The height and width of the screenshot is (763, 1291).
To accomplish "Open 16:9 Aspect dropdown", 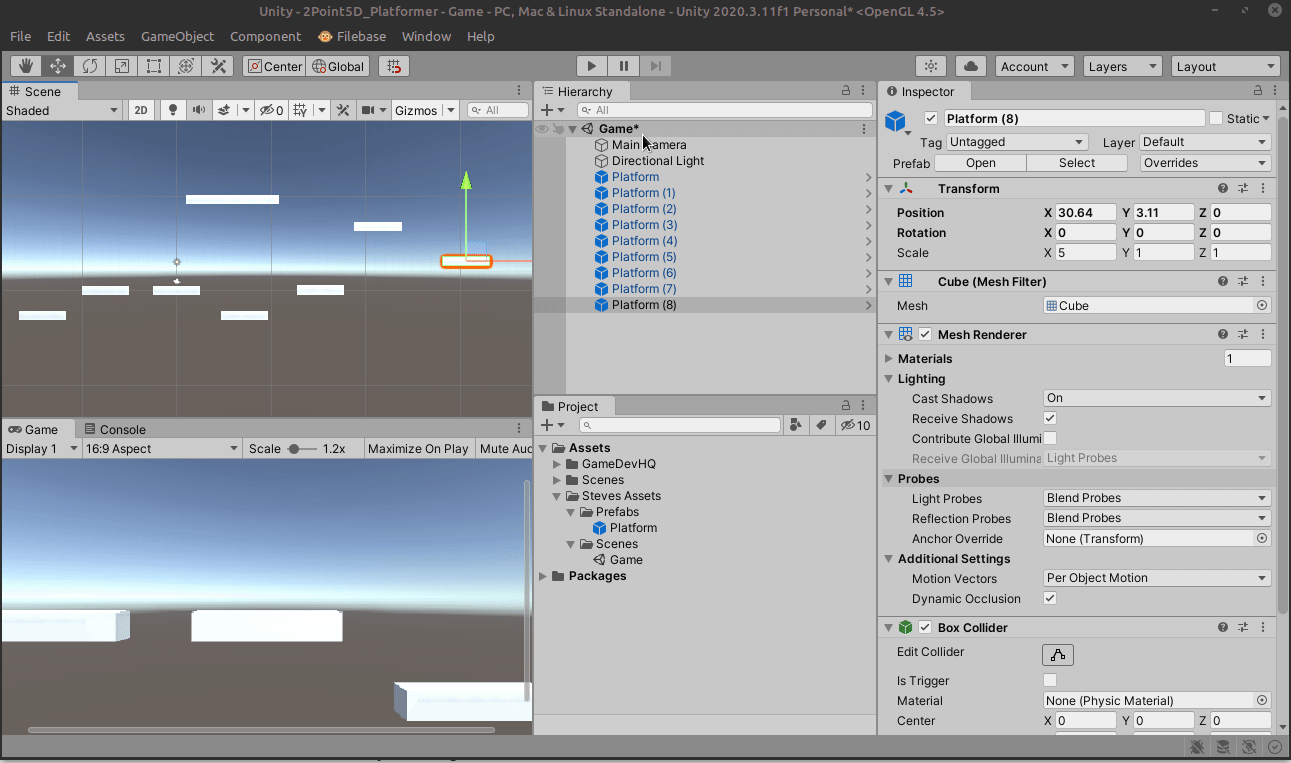I will 163,449.
